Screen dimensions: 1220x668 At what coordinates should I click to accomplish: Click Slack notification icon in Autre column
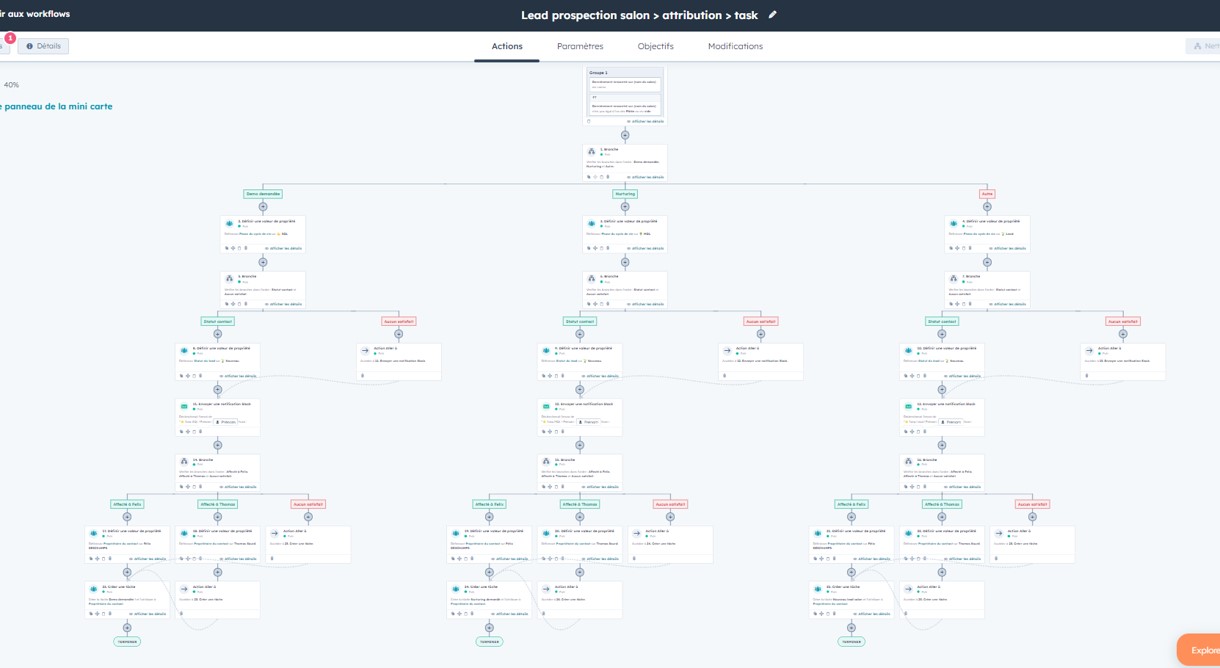[908, 407]
